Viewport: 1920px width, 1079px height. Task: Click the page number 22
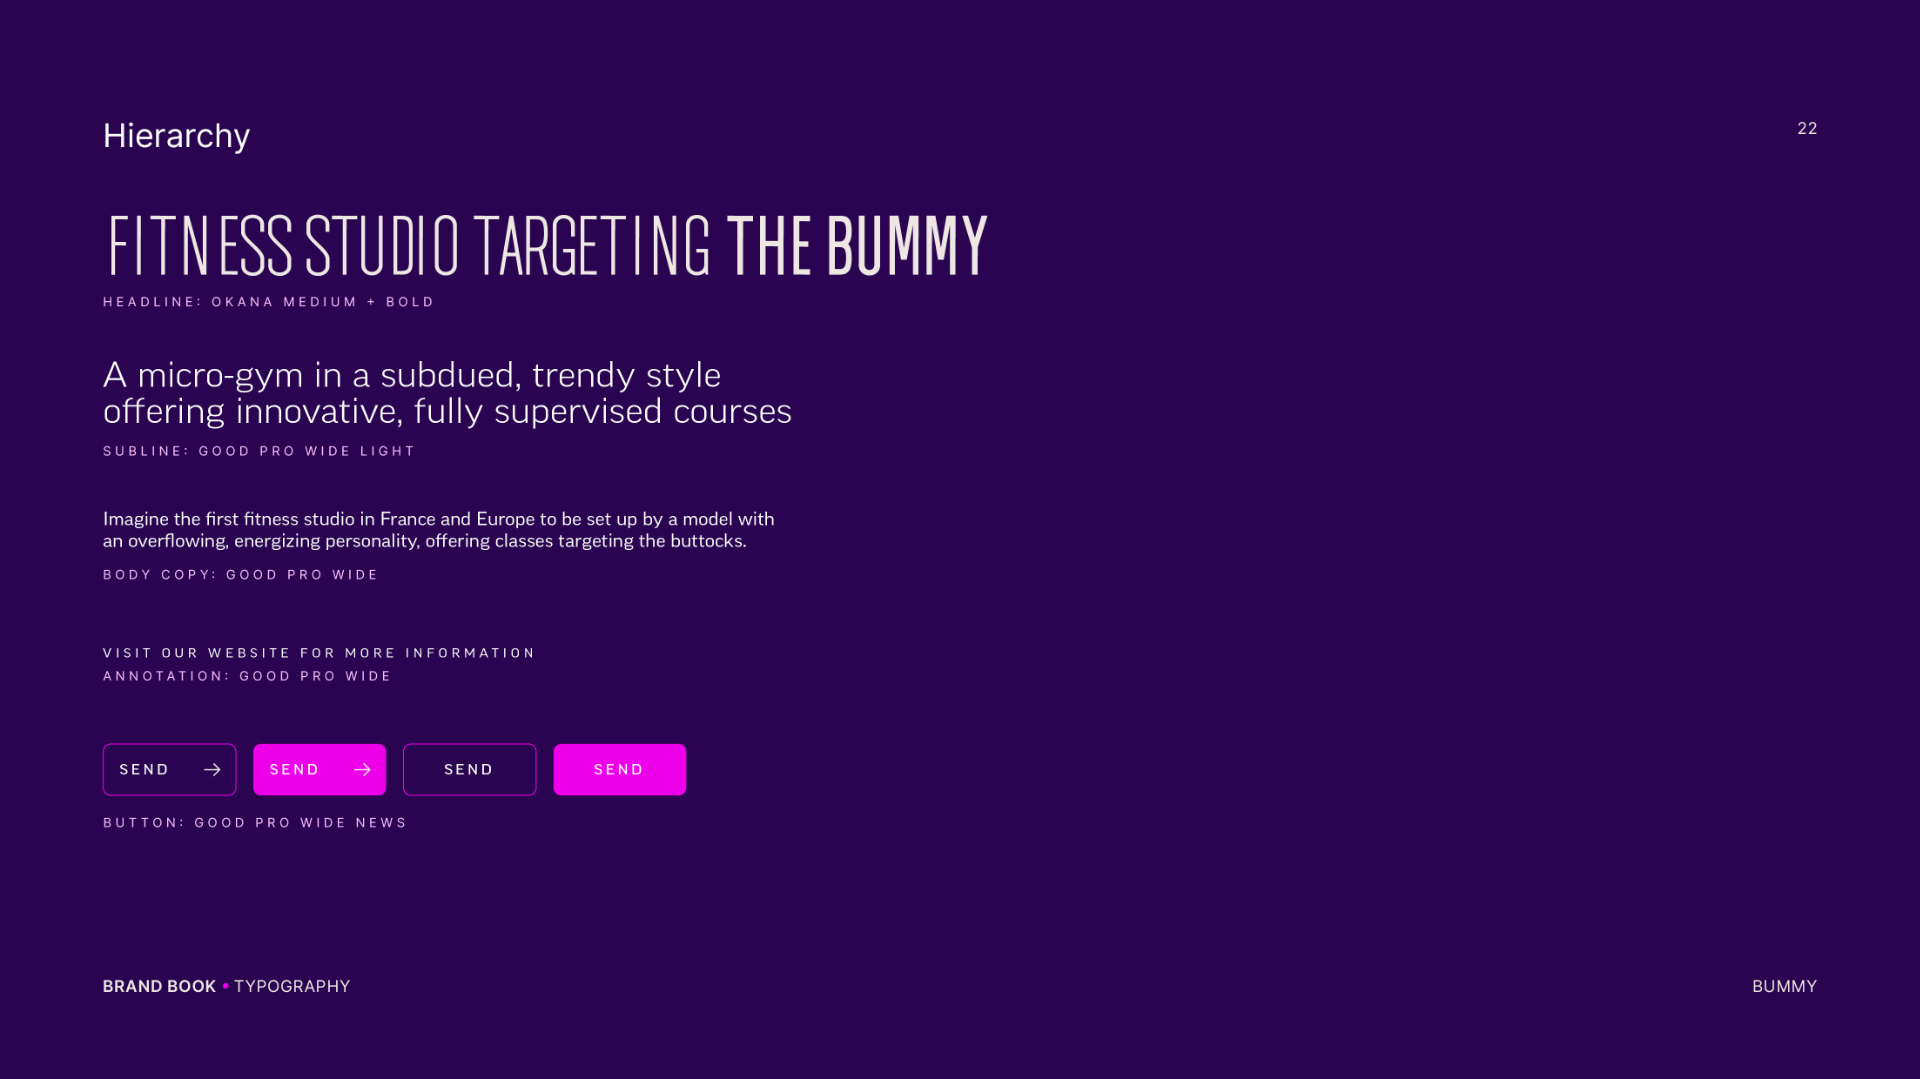click(x=1807, y=128)
